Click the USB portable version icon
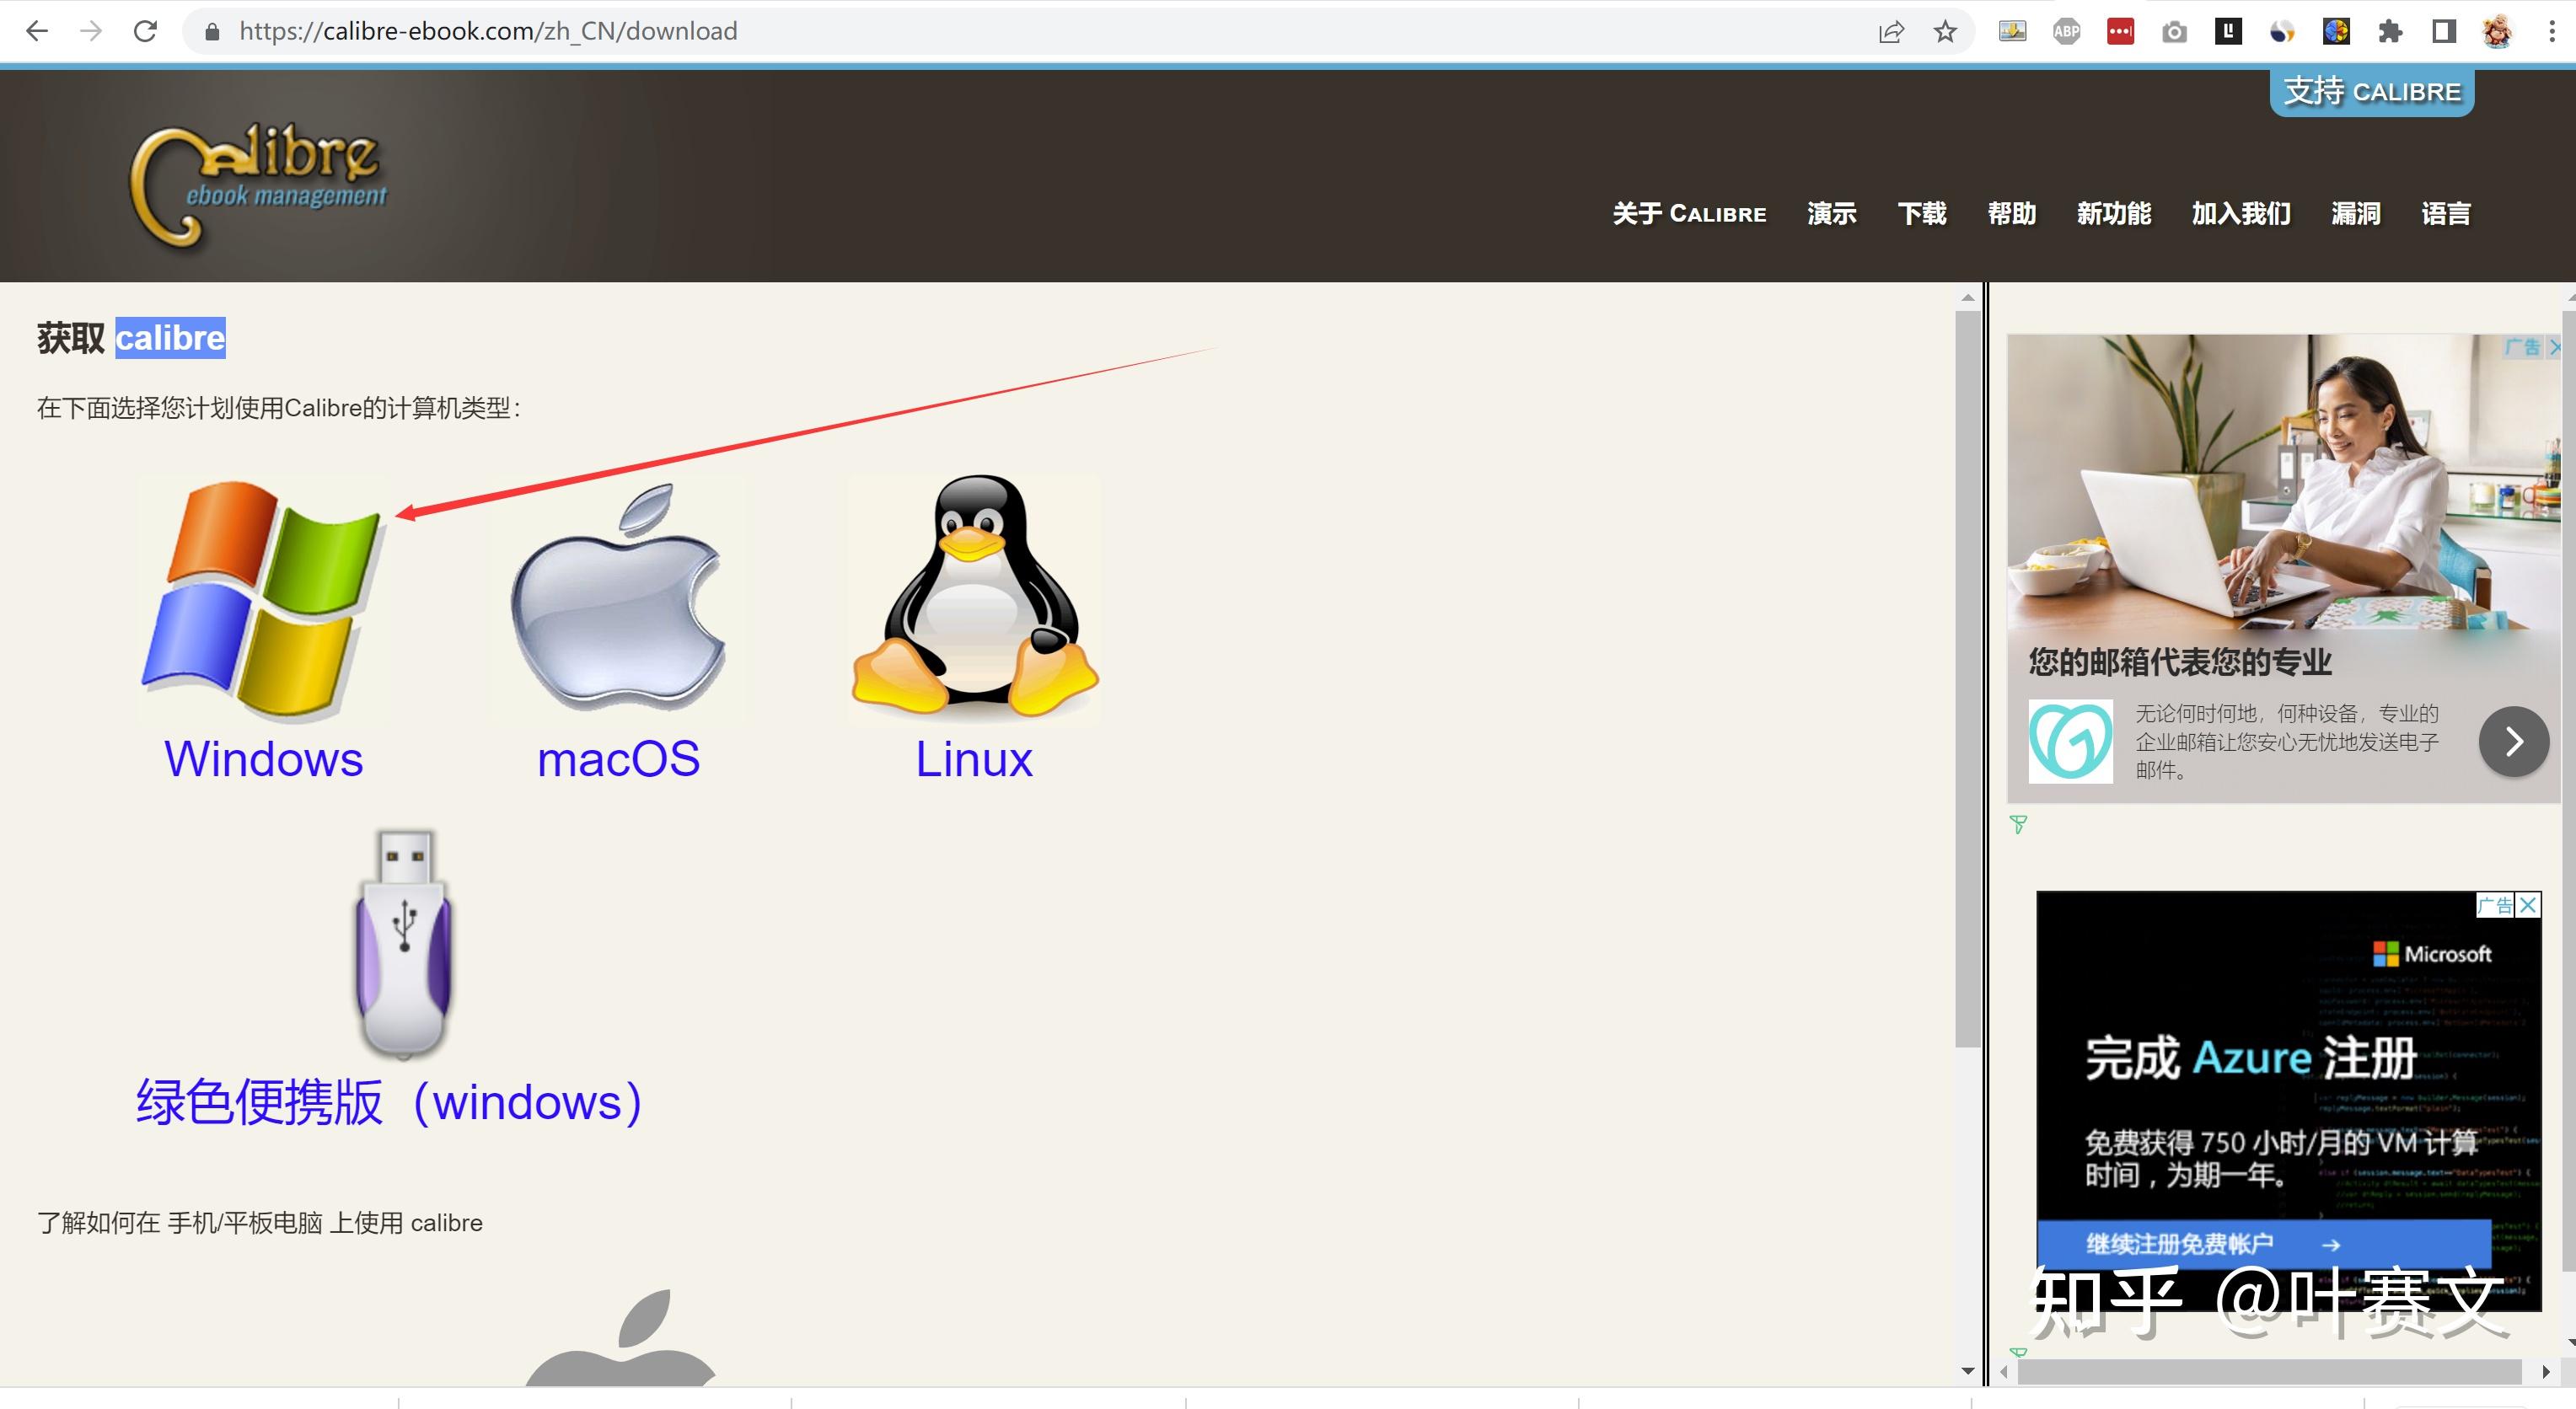Image resolution: width=2576 pixels, height=1409 pixels. pyautogui.click(x=404, y=943)
